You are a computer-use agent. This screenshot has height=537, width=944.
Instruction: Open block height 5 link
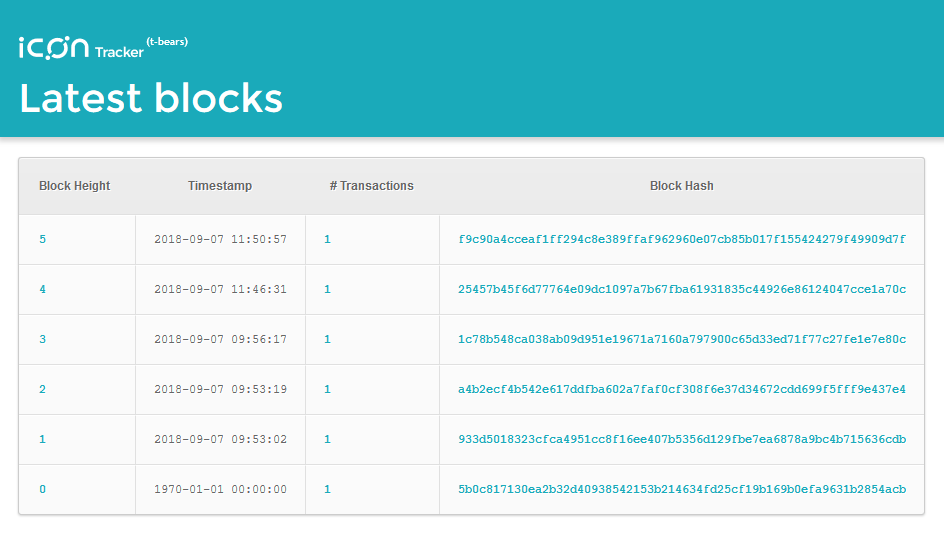click(42, 240)
